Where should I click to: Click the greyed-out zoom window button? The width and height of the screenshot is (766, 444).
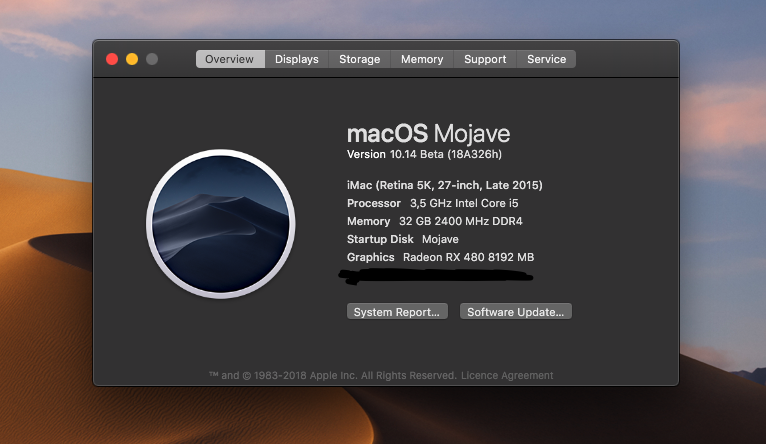tap(152, 59)
